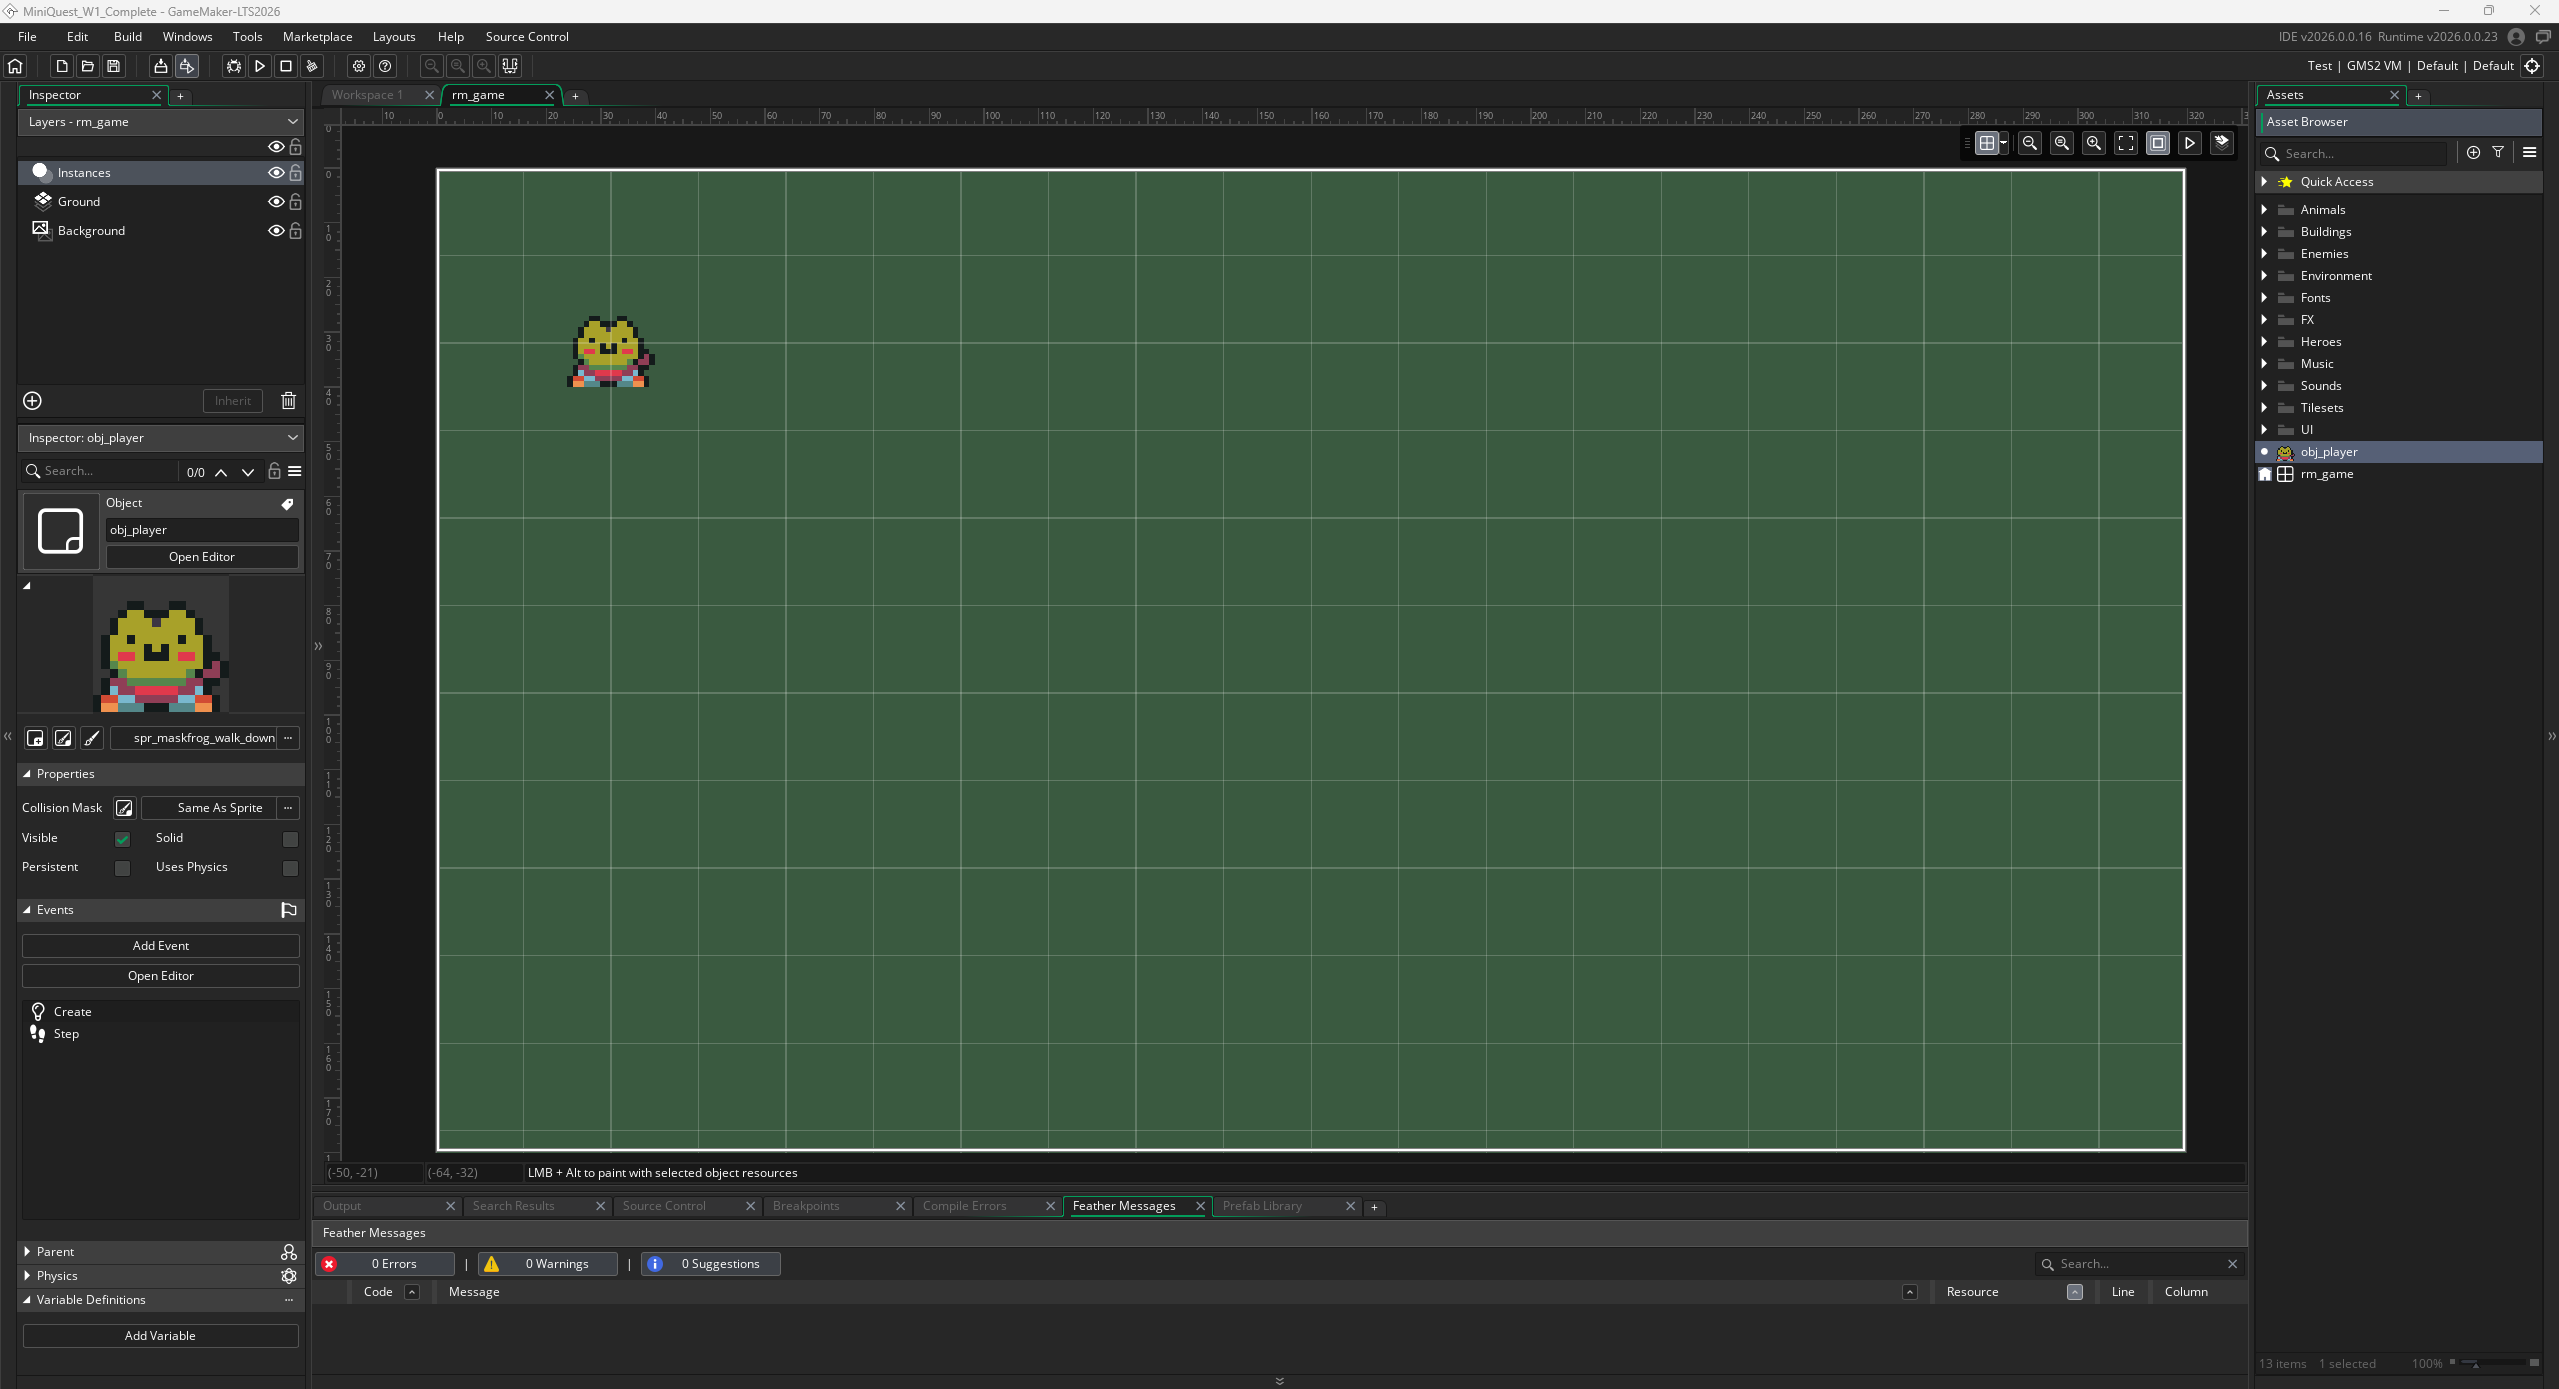Filter Feather messages by 0 Warnings

[548, 1264]
